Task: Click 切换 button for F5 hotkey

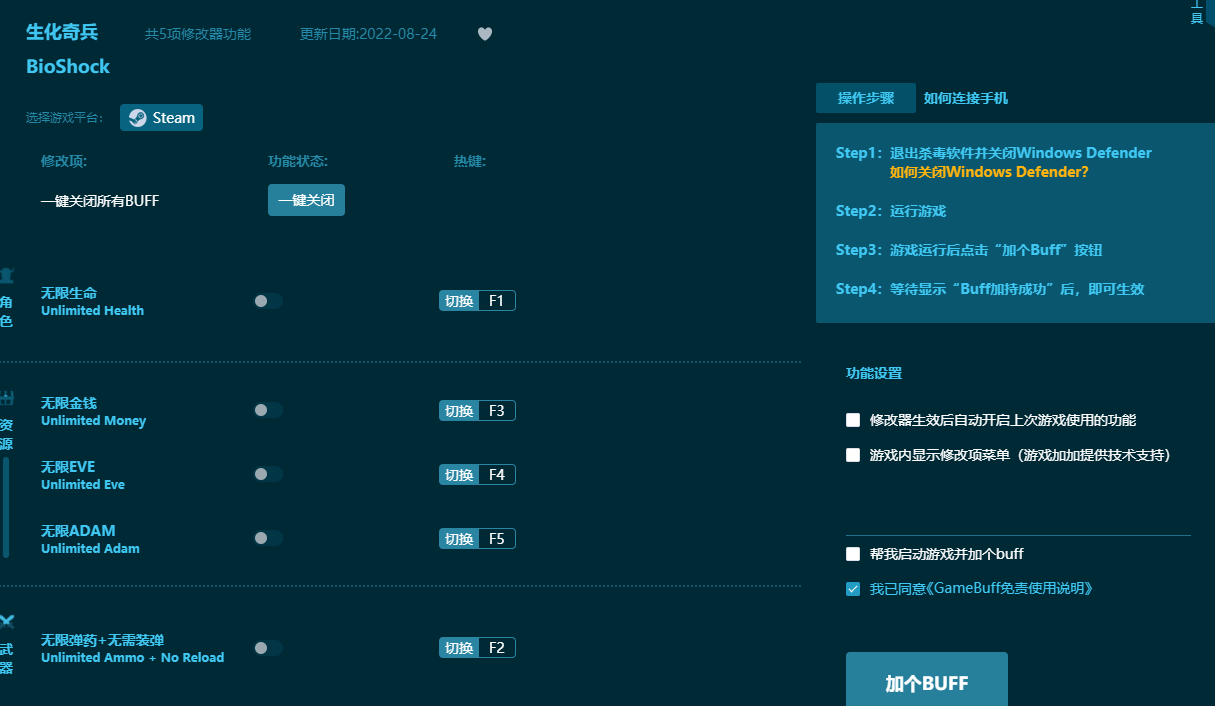Action: click(x=459, y=538)
